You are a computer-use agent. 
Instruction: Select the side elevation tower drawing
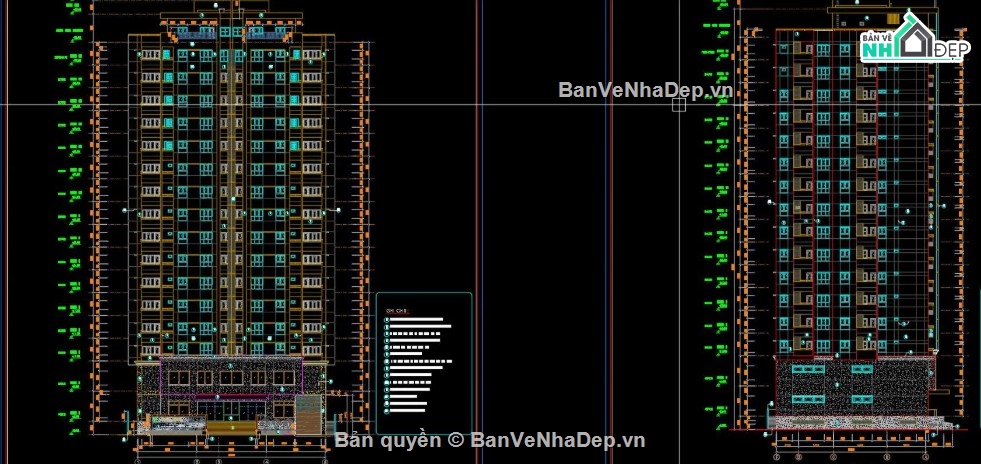point(856,219)
